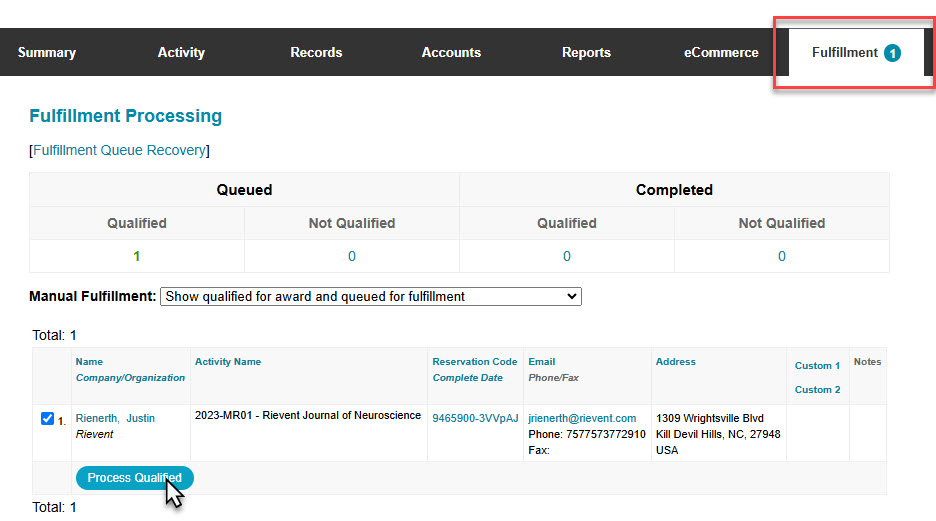
Task: Click the completed Not Qualified count 0
Action: (781, 257)
